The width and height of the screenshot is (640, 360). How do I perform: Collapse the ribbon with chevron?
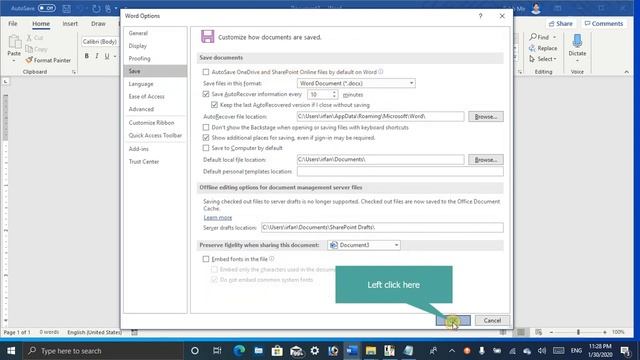(627, 72)
